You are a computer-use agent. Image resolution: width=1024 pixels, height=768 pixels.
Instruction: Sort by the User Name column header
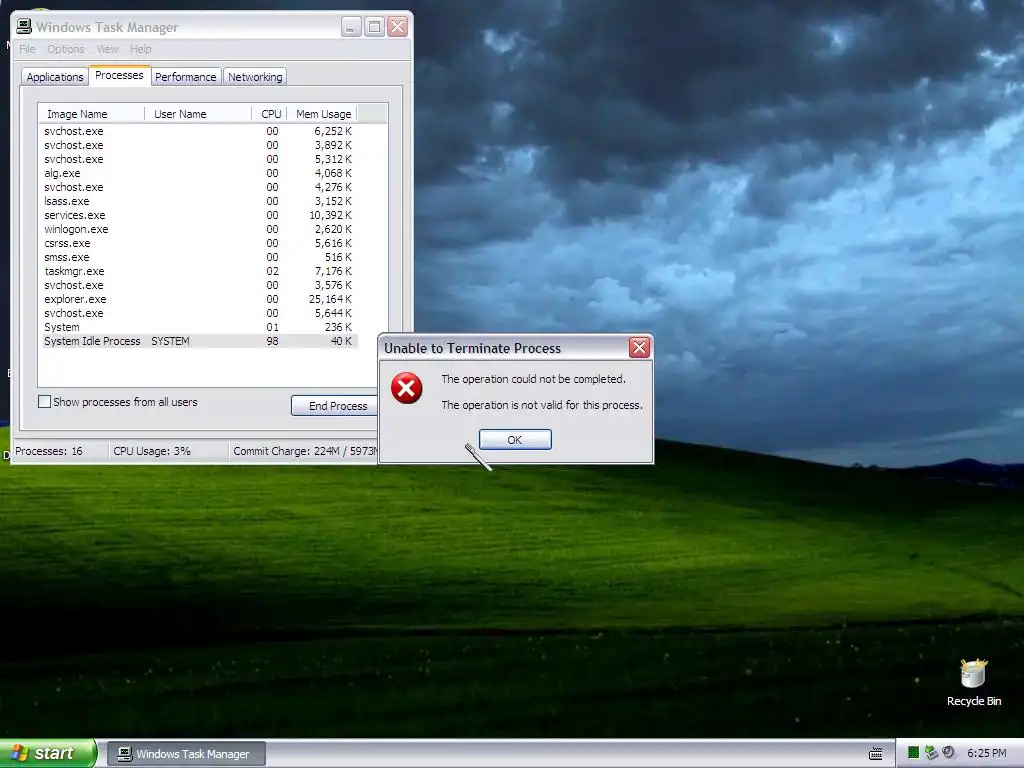[198, 114]
